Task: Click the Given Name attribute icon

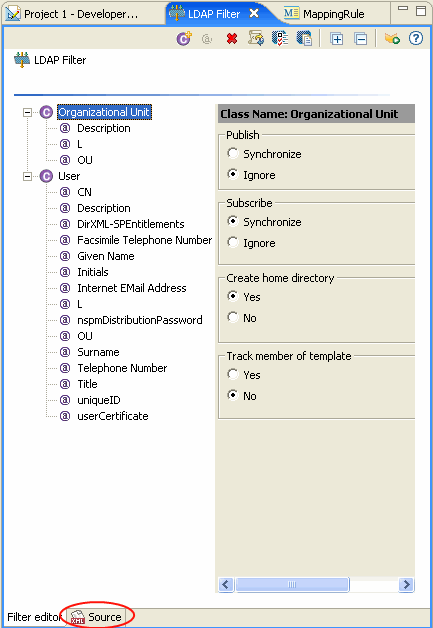Action: (x=65, y=256)
